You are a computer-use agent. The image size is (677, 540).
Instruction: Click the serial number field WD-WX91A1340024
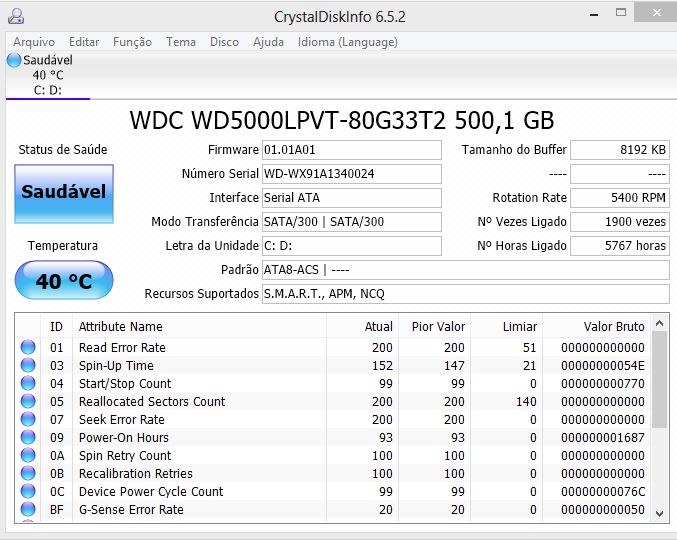[351, 174]
